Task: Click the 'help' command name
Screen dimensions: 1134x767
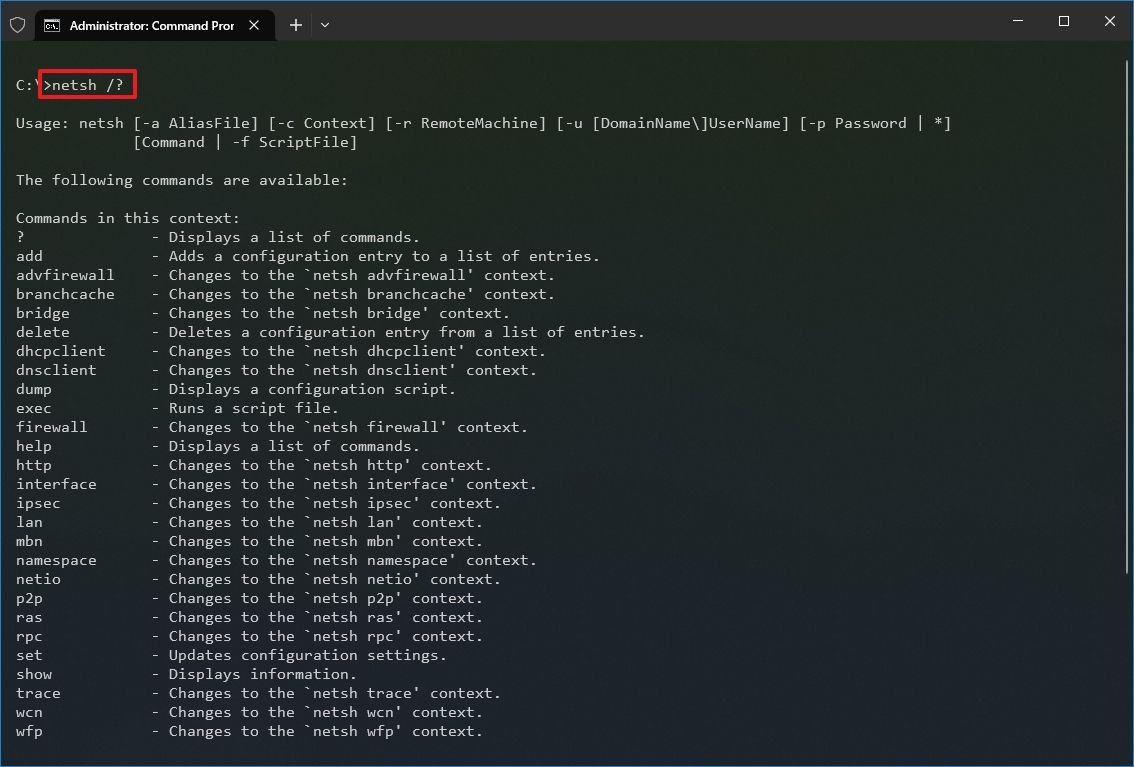Action: pyautogui.click(x=34, y=446)
